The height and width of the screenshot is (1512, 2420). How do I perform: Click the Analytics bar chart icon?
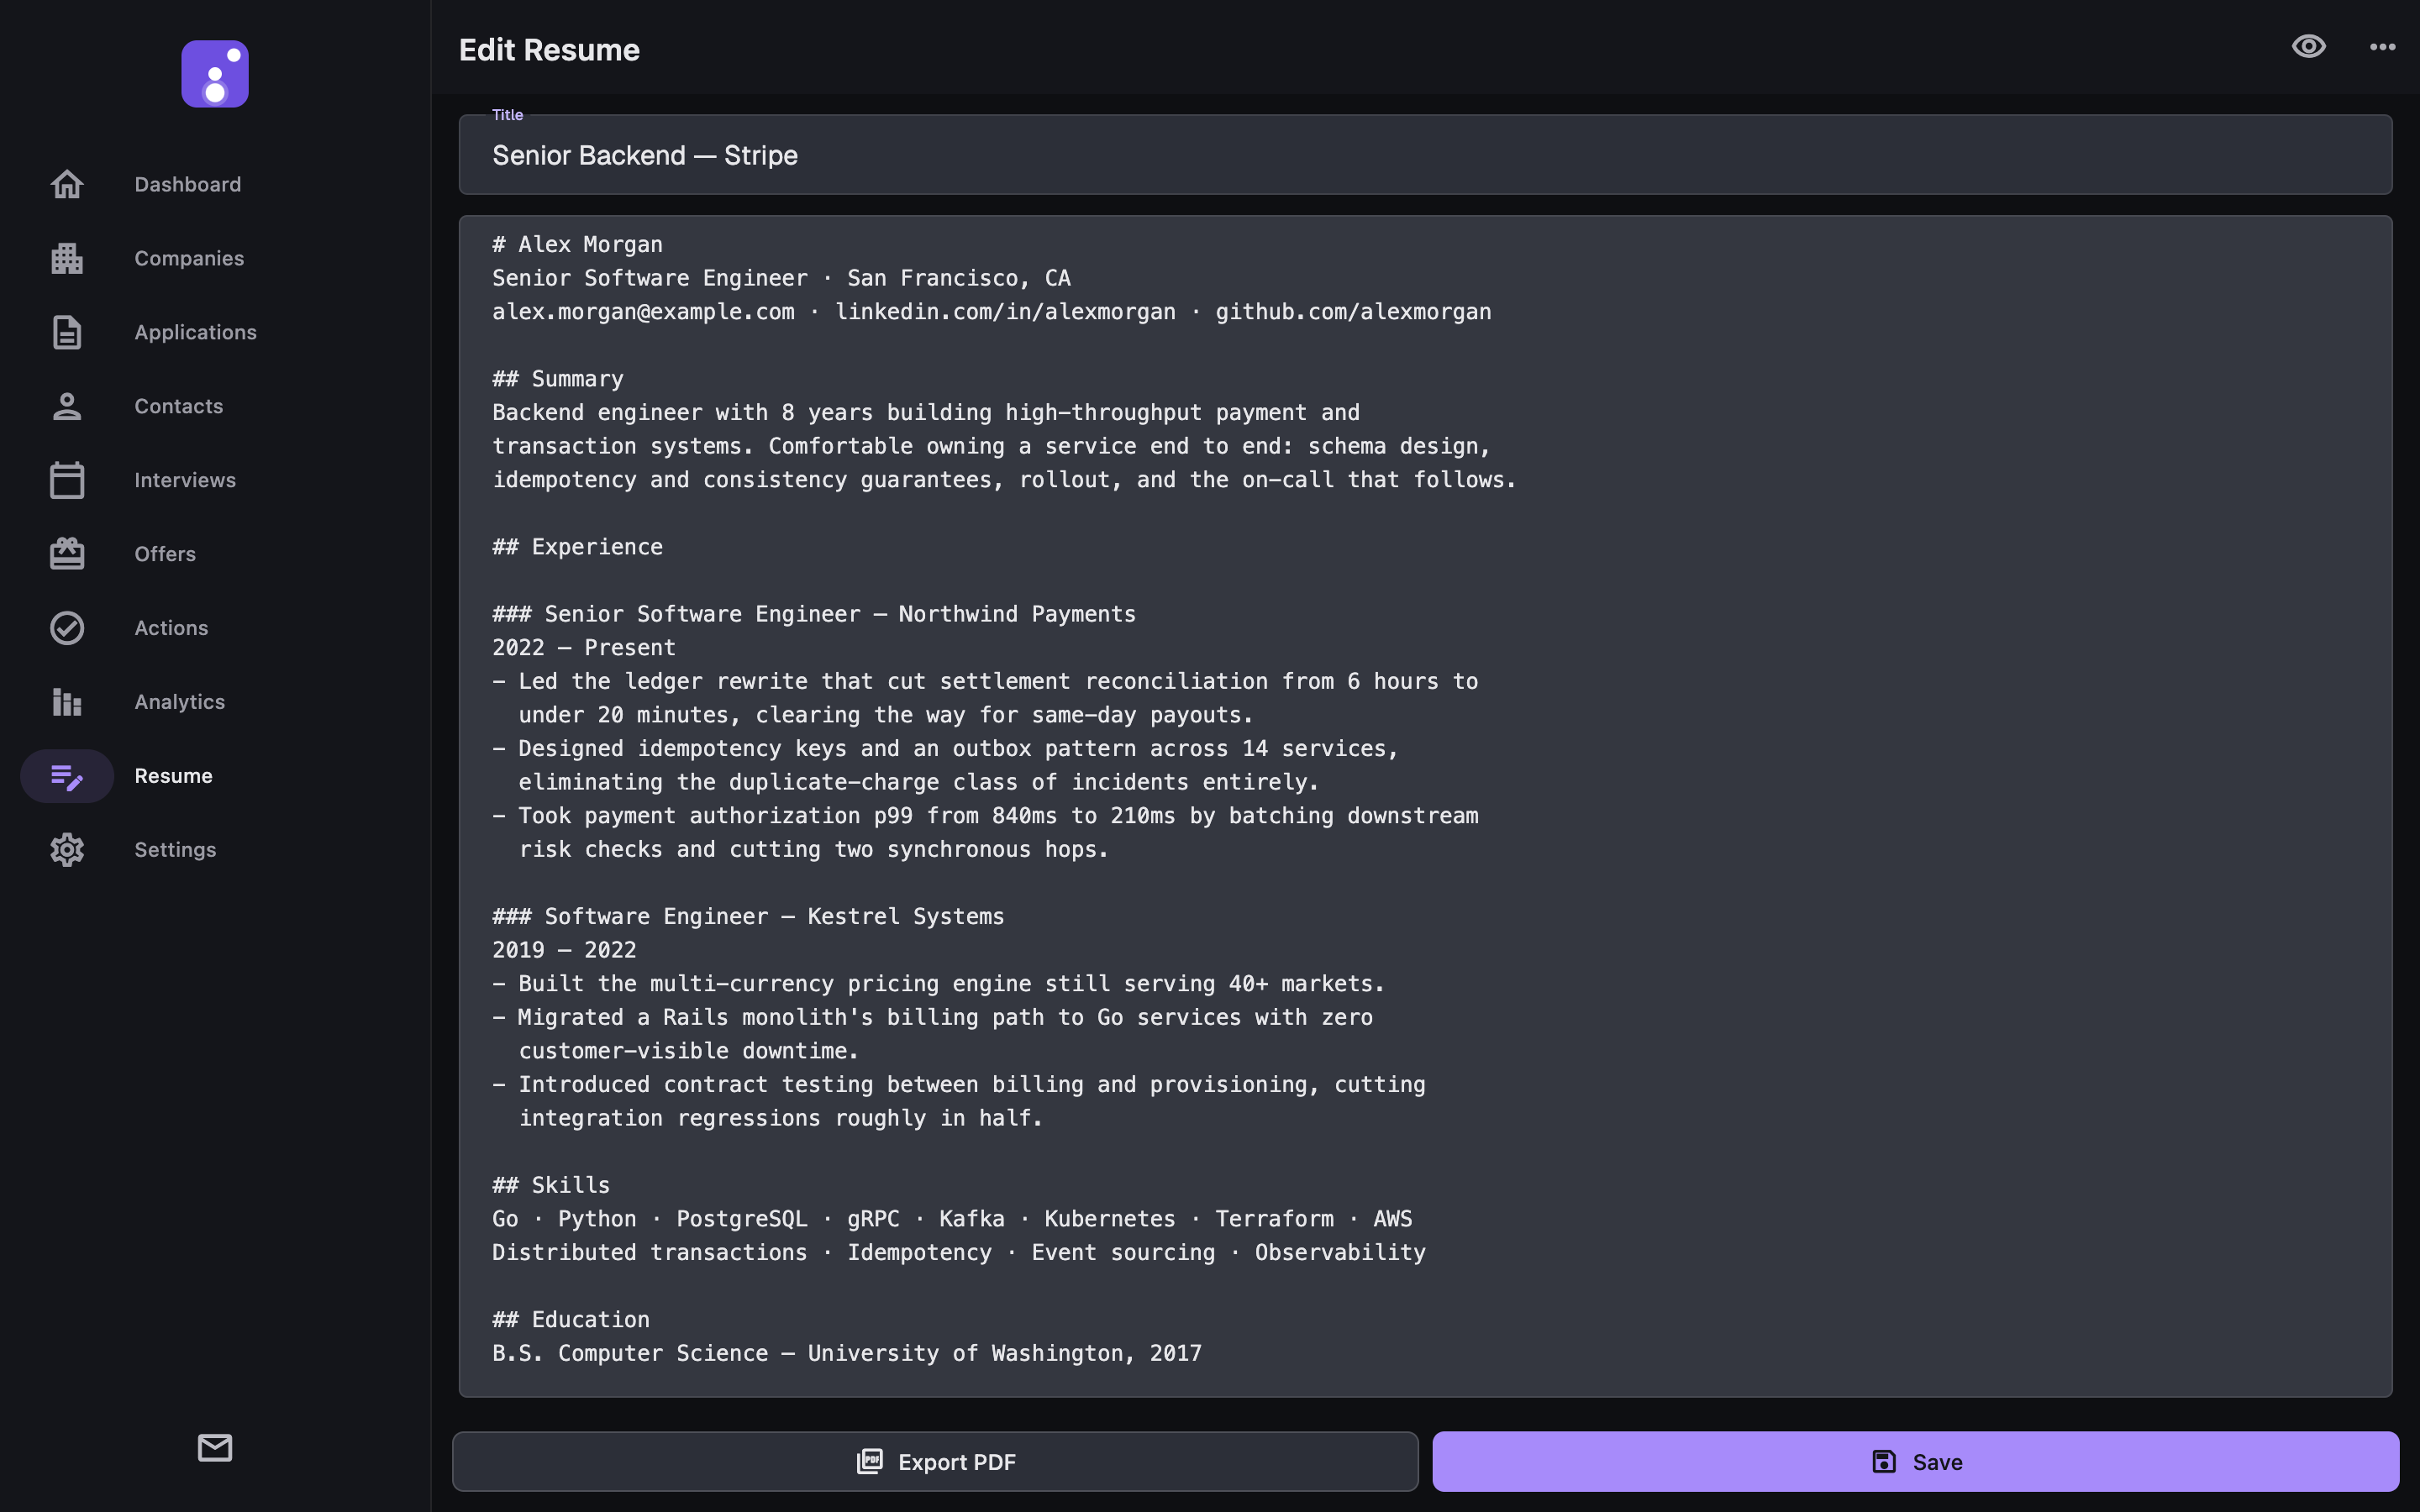[67, 702]
